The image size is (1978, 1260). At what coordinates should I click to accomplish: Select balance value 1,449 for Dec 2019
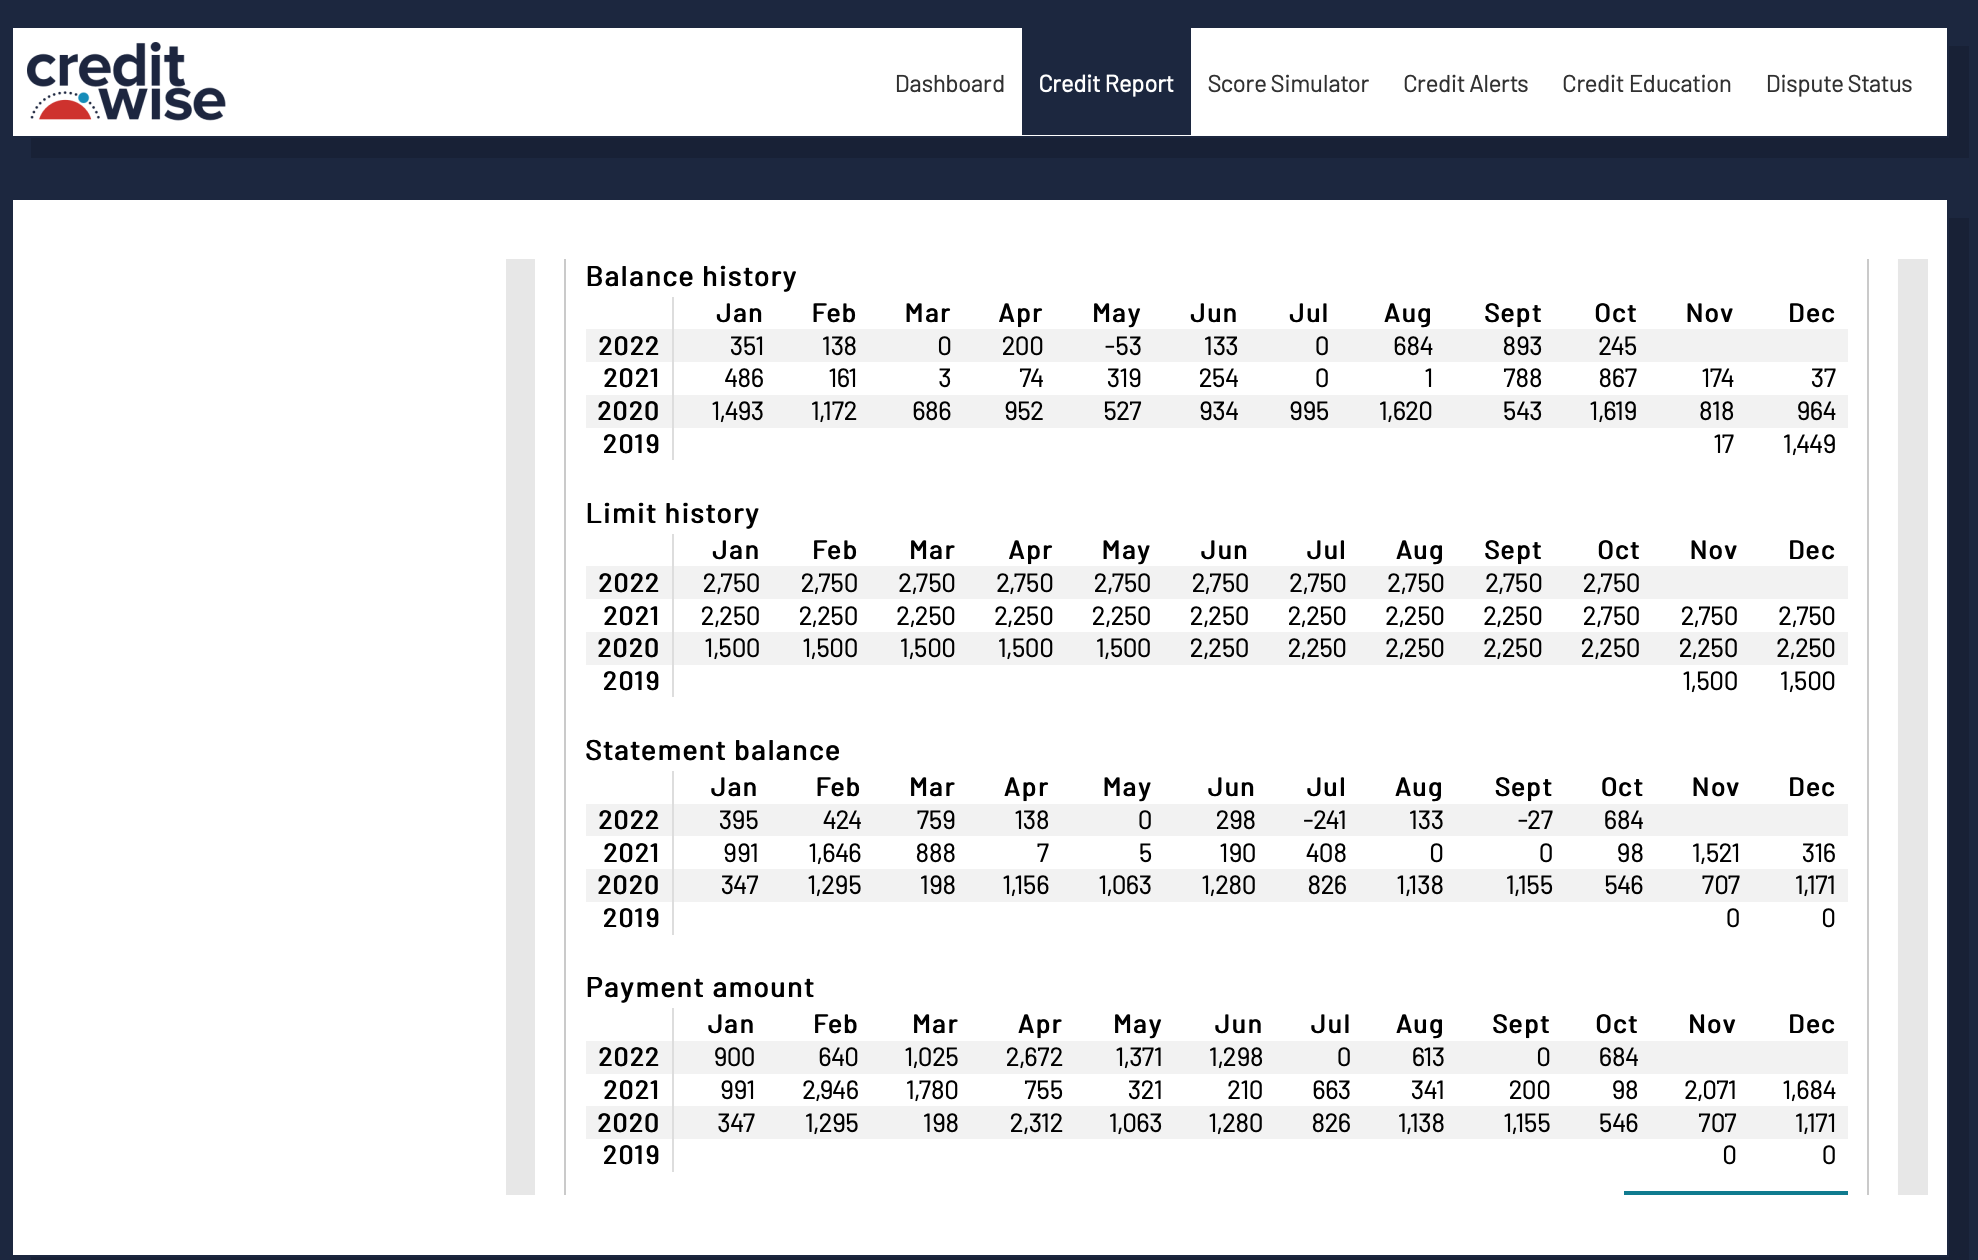coord(1809,444)
